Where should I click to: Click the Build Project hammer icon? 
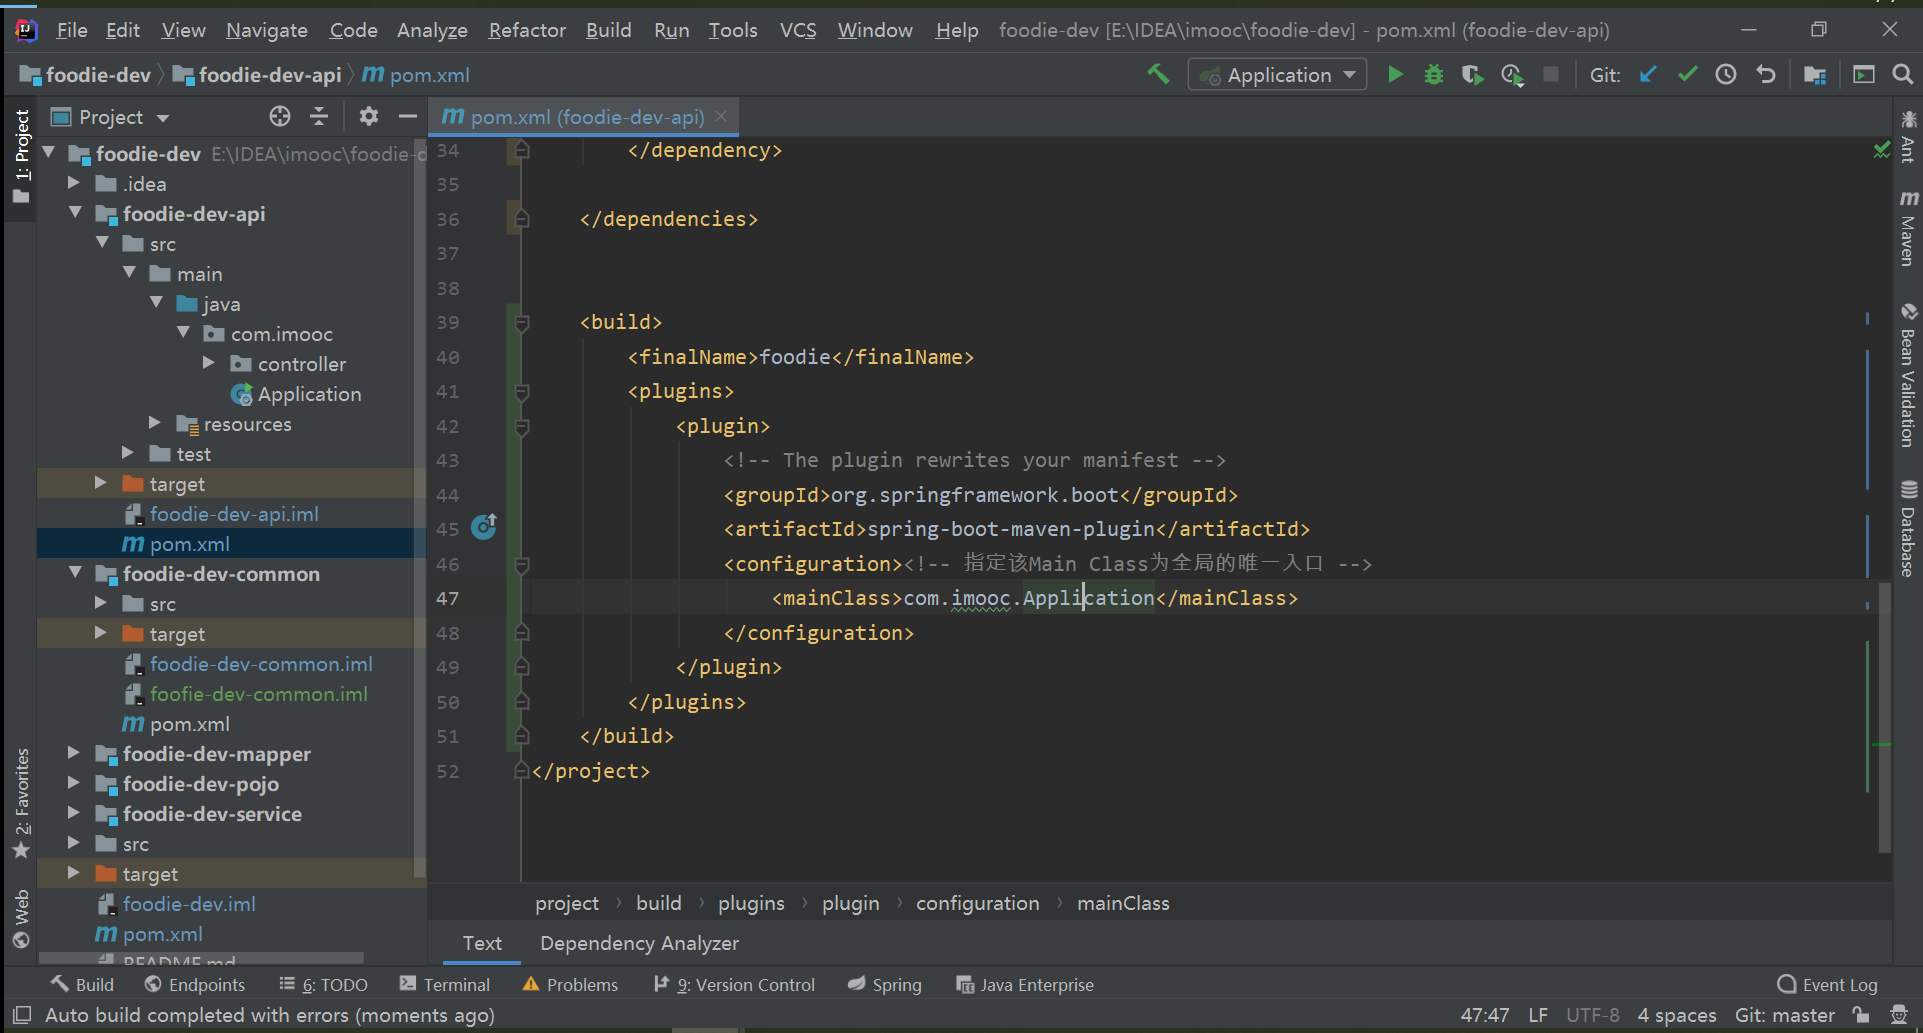(1158, 74)
